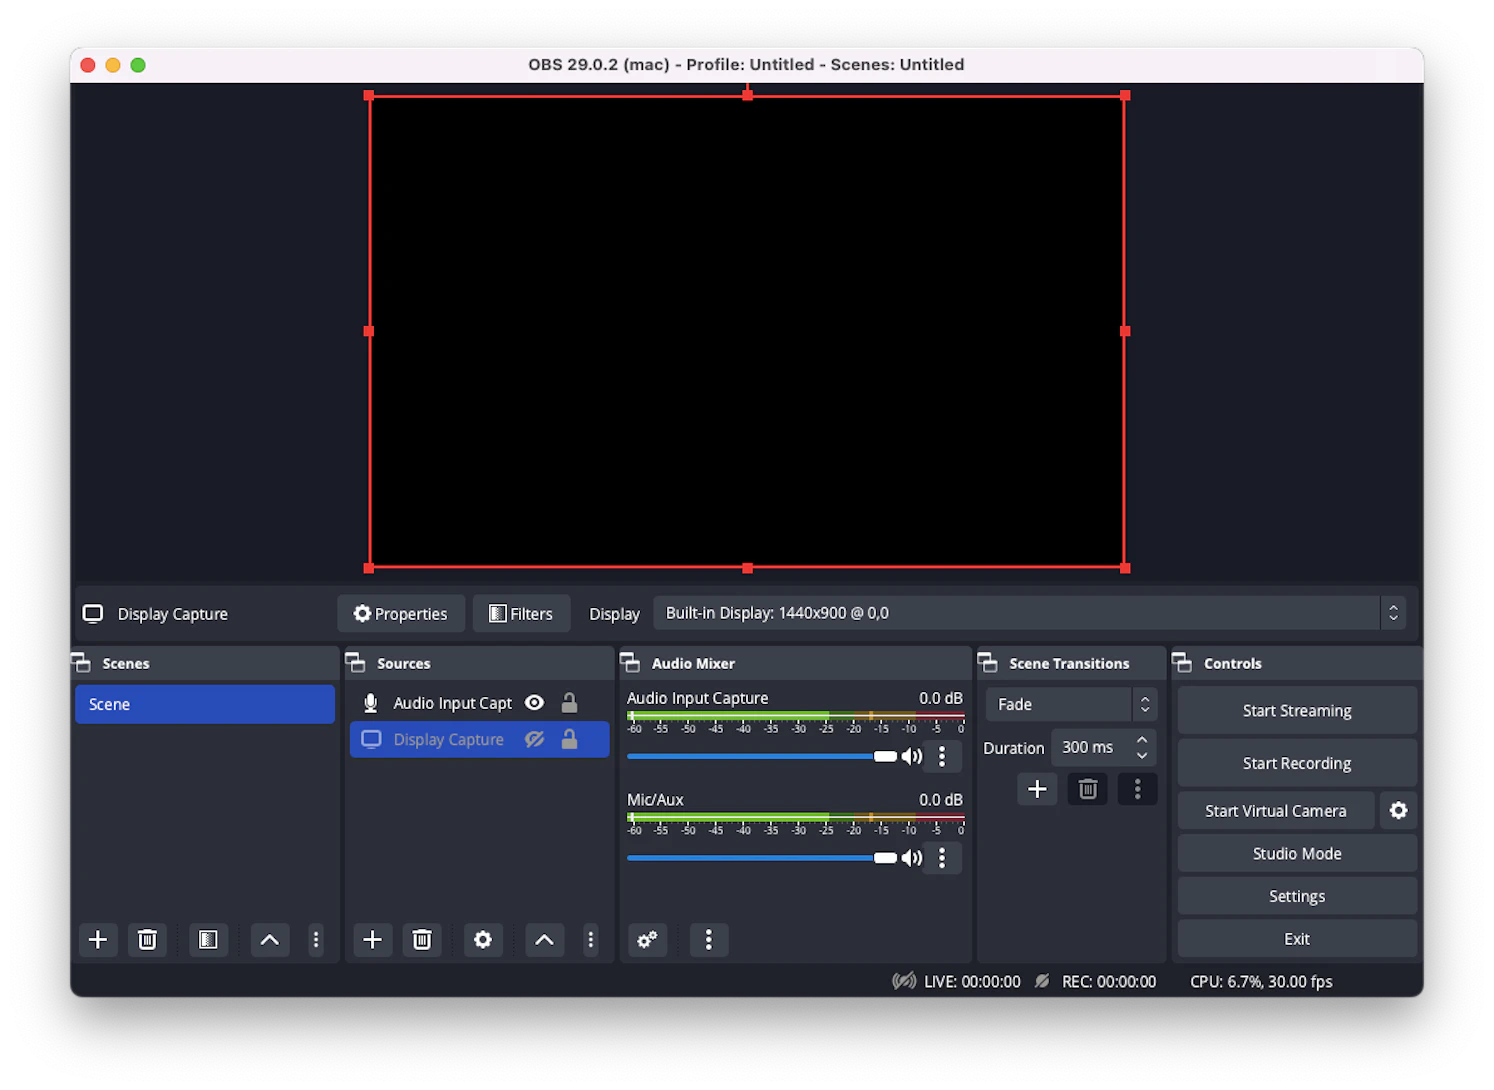Select Scene in the Scenes list
Viewport: 1494px width, 1090px height.
(x=205, y=704)
